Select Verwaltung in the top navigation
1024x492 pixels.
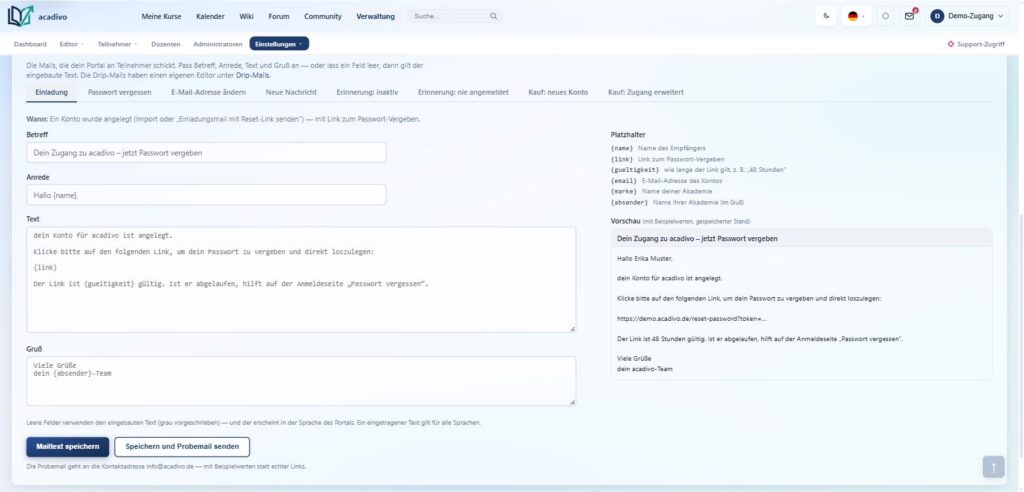click(x=376, y=16)
